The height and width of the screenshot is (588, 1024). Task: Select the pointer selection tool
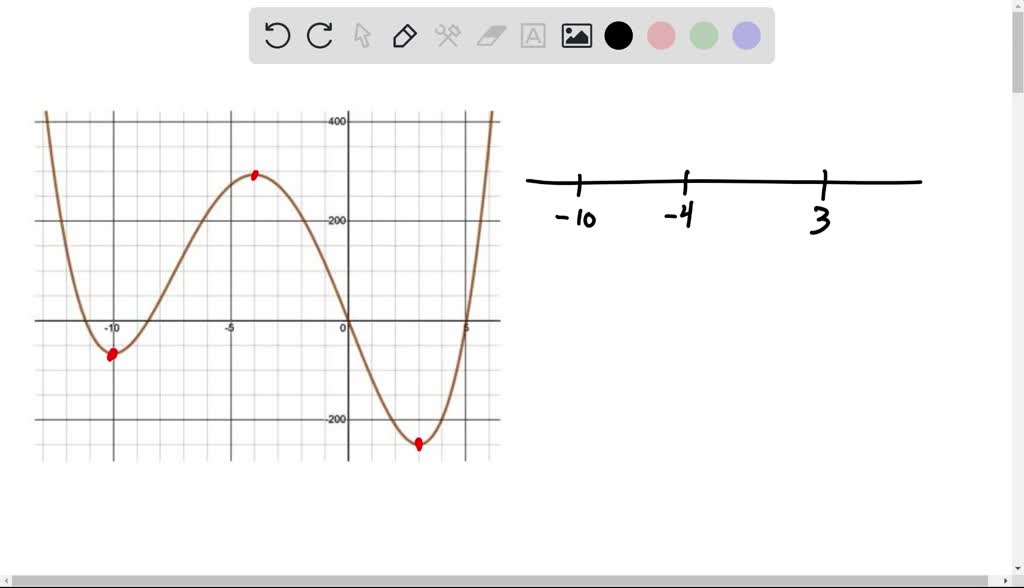362,35
